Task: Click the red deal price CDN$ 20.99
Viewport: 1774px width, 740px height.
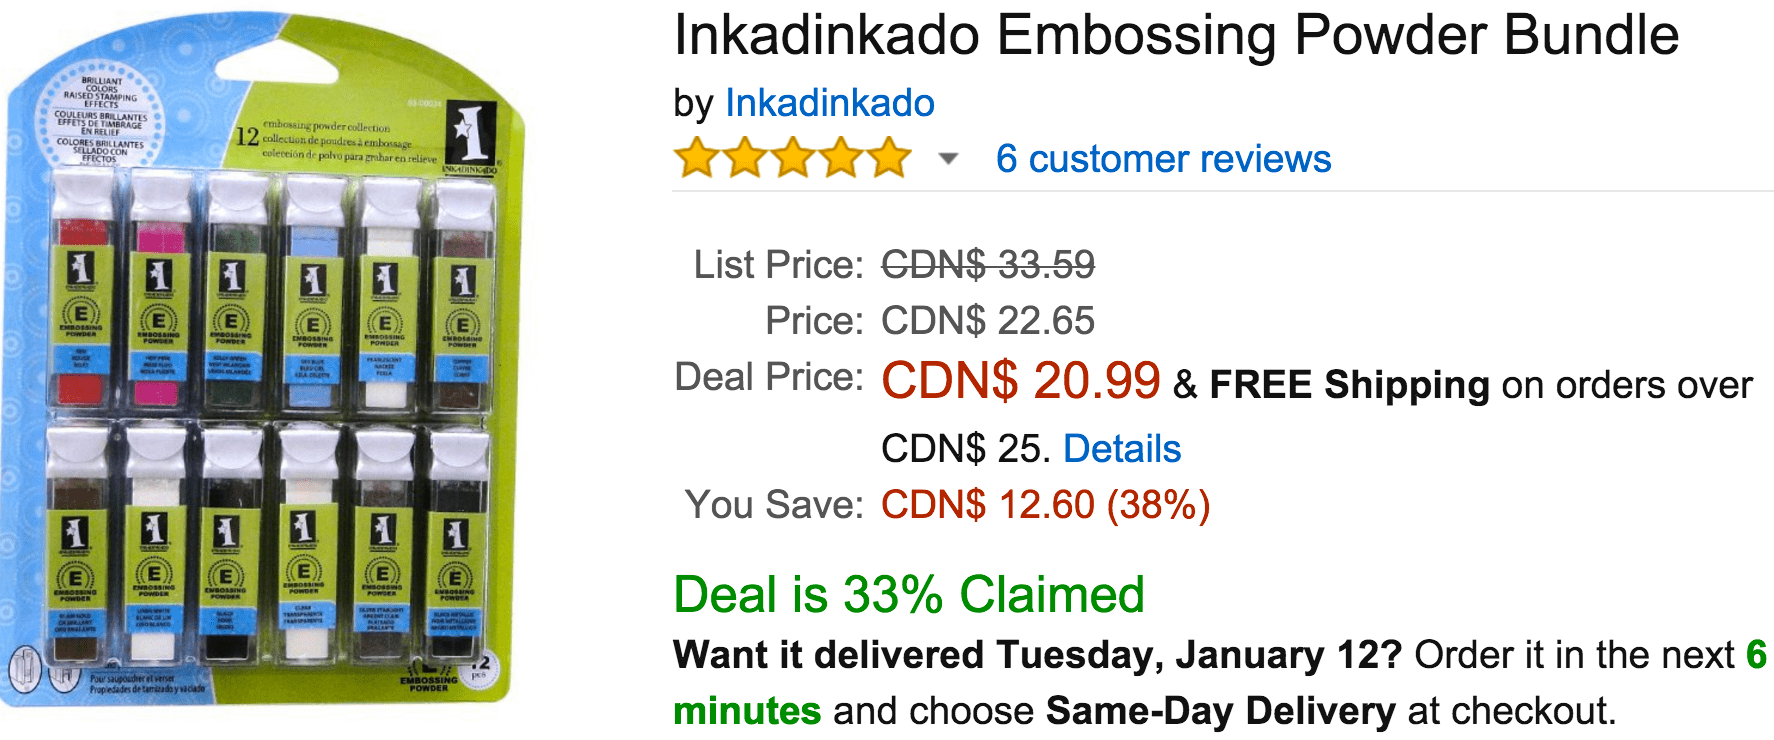Action: pos(1020,381)
